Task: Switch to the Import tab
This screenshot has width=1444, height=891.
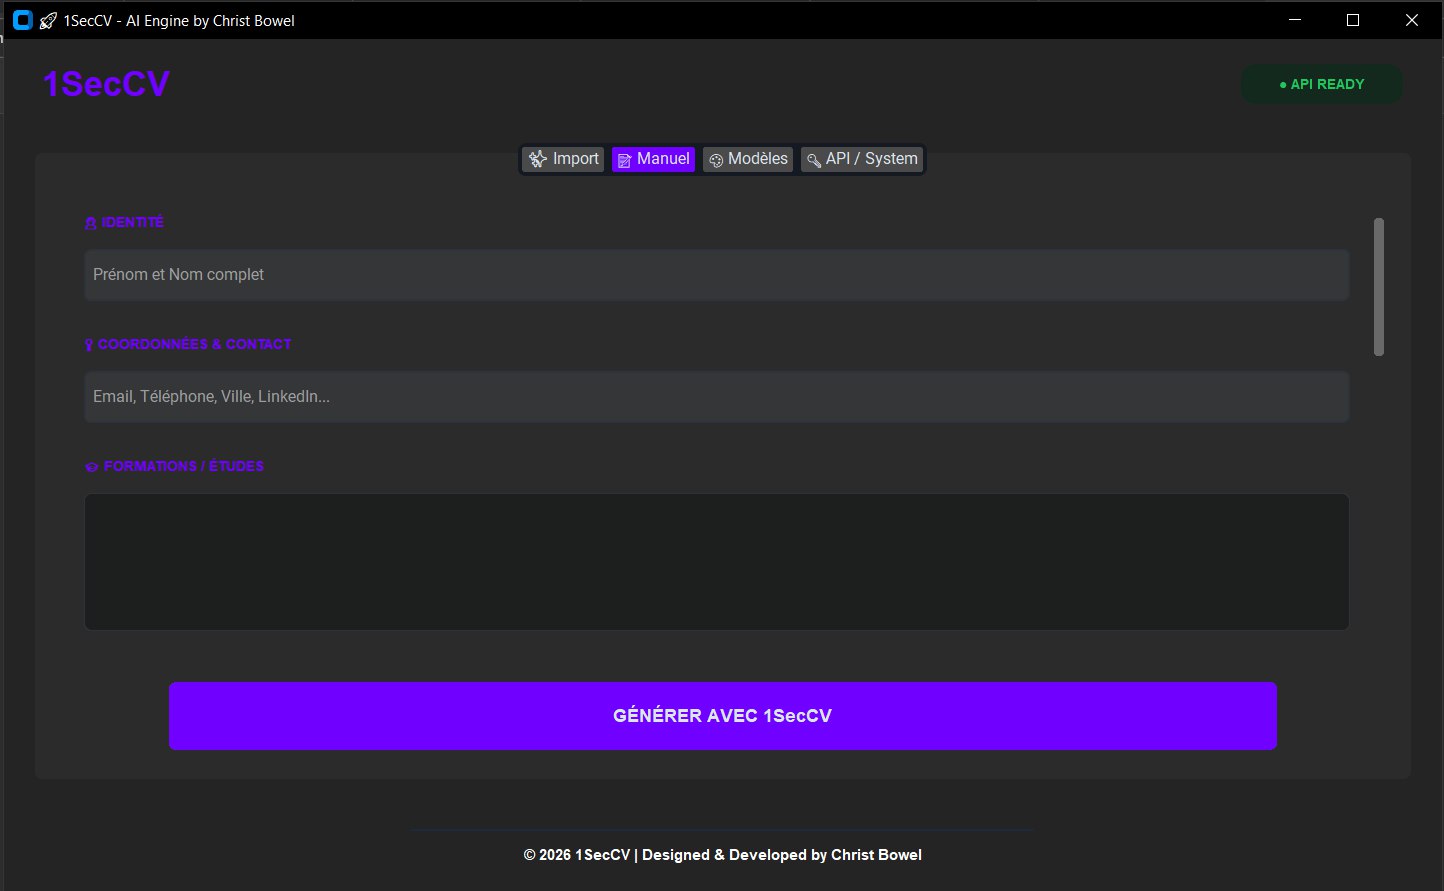Action: tap(575, 159)
